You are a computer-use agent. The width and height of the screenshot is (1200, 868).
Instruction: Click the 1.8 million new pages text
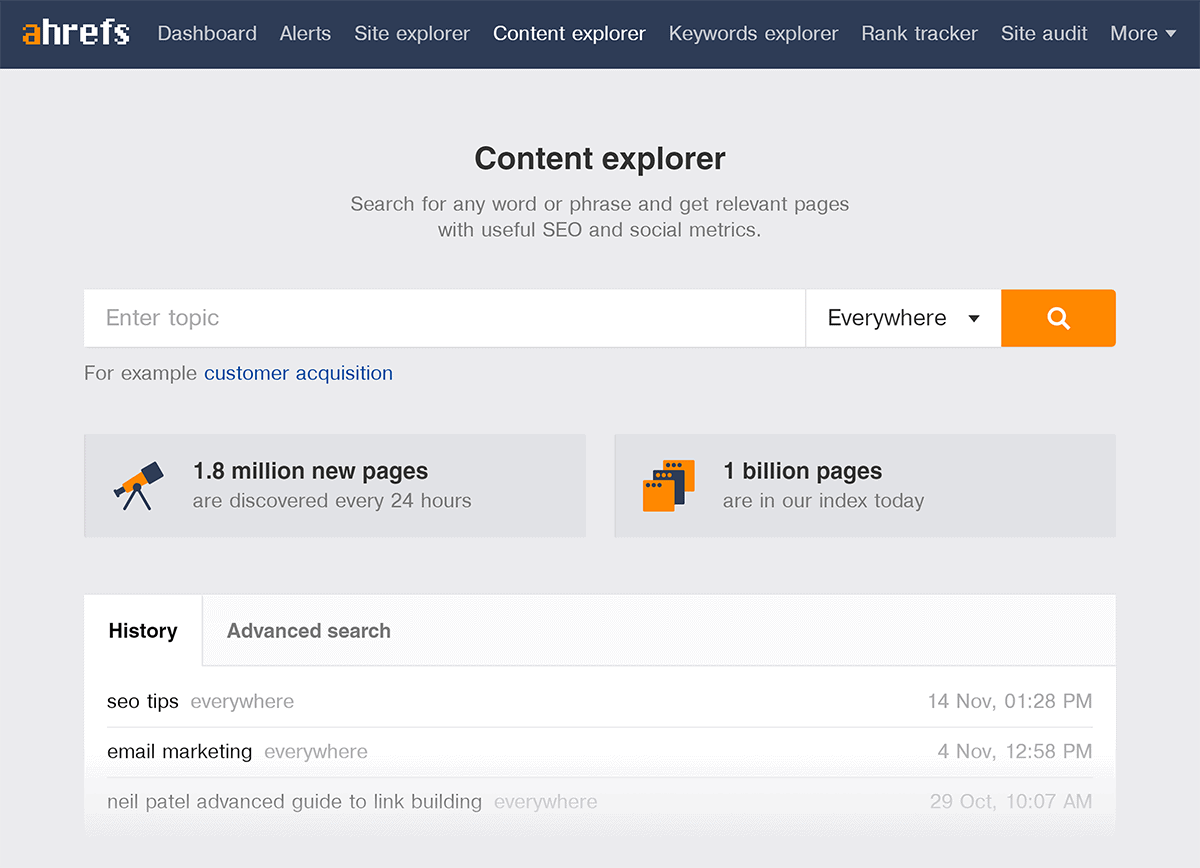(310, 471)
